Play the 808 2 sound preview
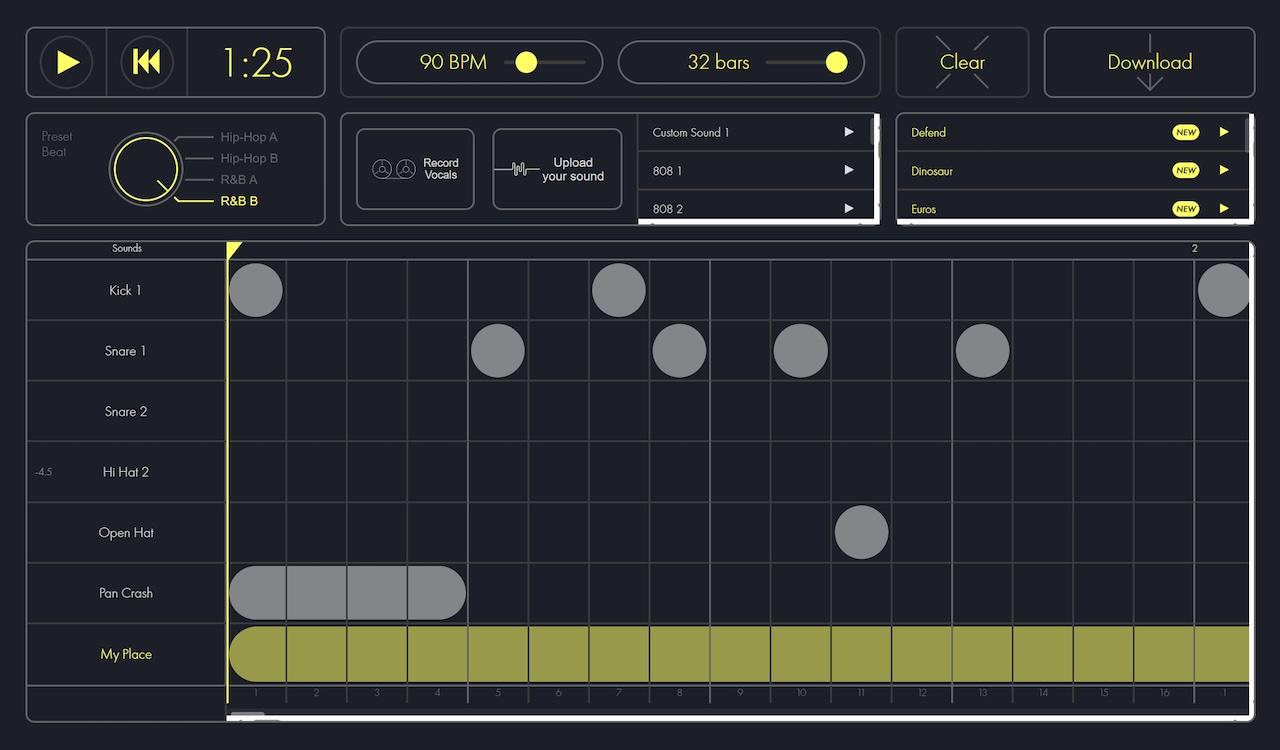 click(848, 208)
